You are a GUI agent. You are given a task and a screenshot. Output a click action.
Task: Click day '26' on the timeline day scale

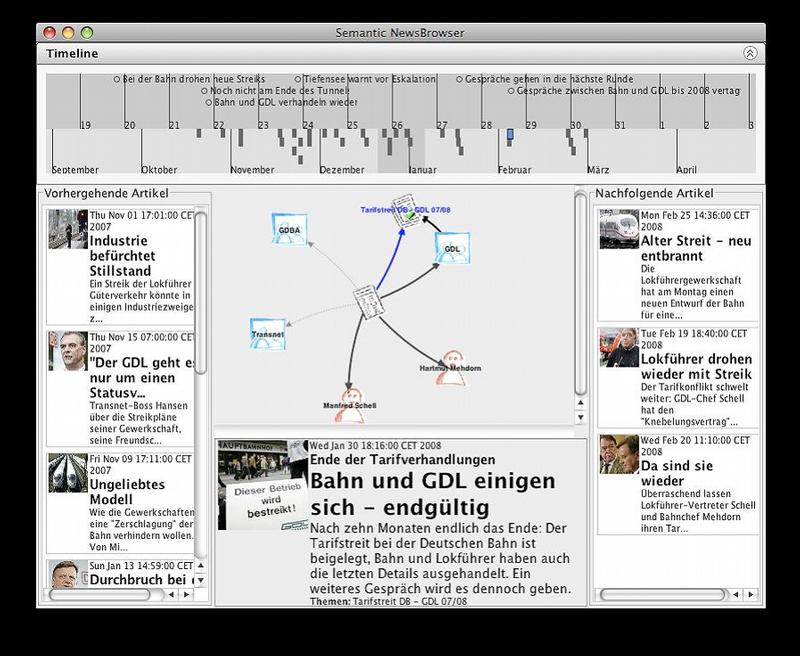pos(397,125)
